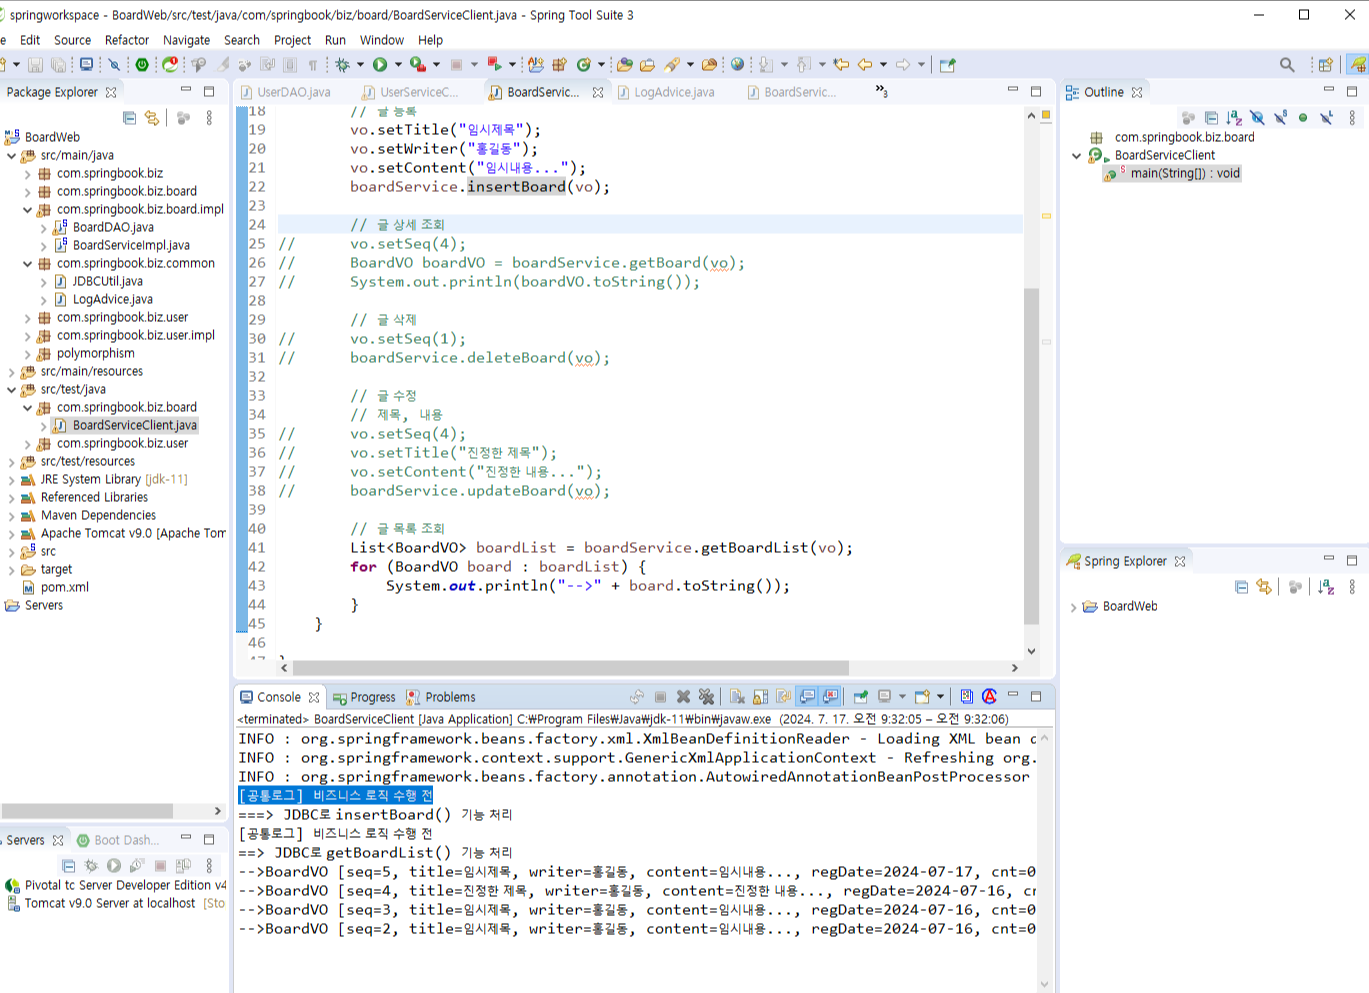This screenshot has height=993, width=1369.
Task: Toggle show console on standard out change
Action: 807,697
